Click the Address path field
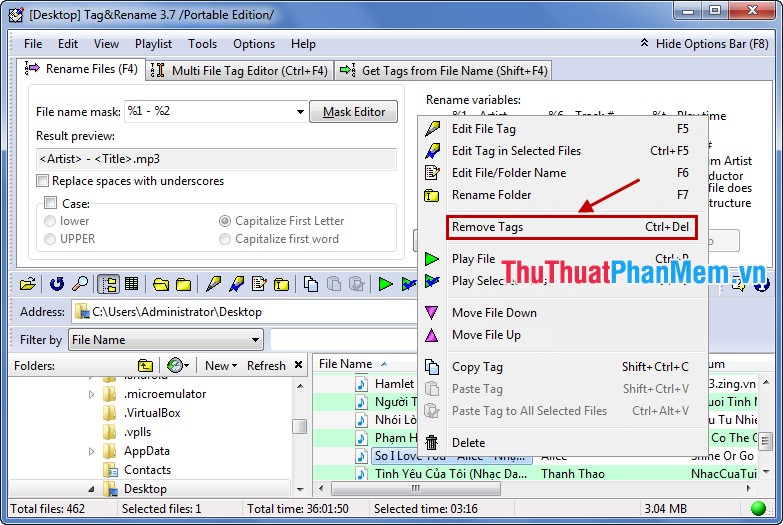Image resolution: width=783 pixels, height=525 pixels. 245,312
